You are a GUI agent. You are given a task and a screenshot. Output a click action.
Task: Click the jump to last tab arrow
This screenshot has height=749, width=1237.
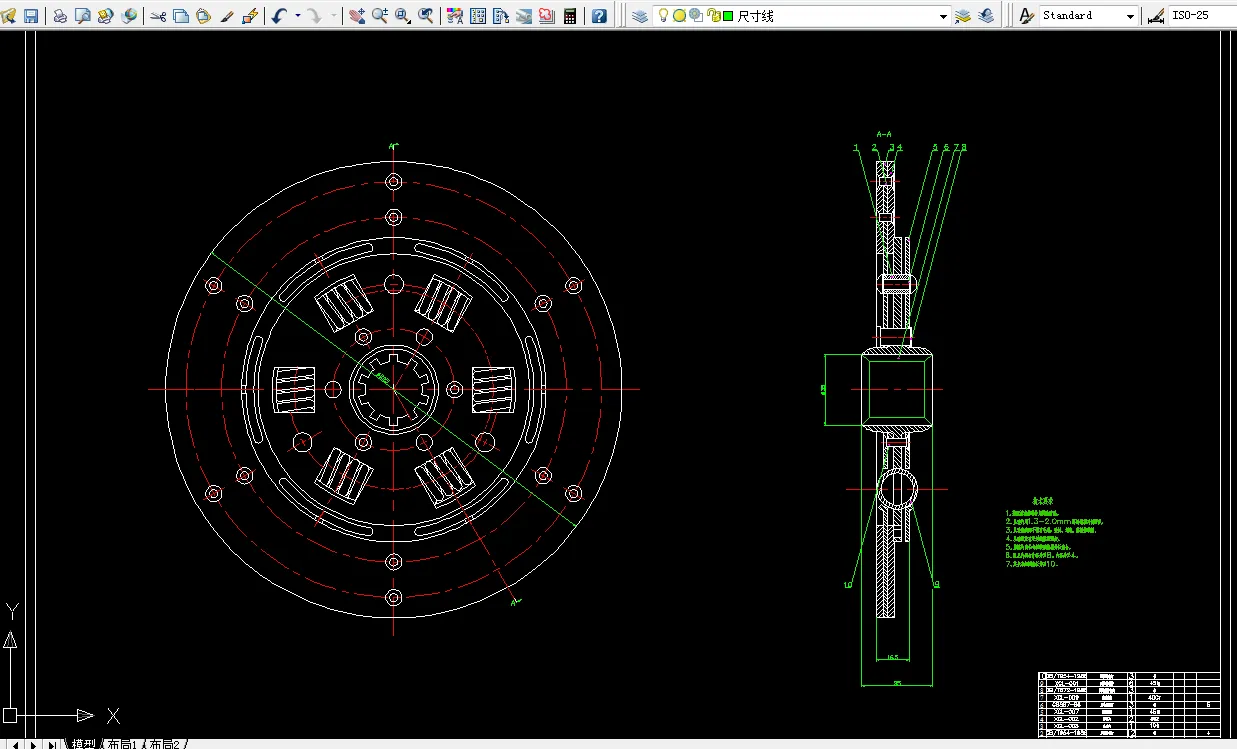pos(53,744)
